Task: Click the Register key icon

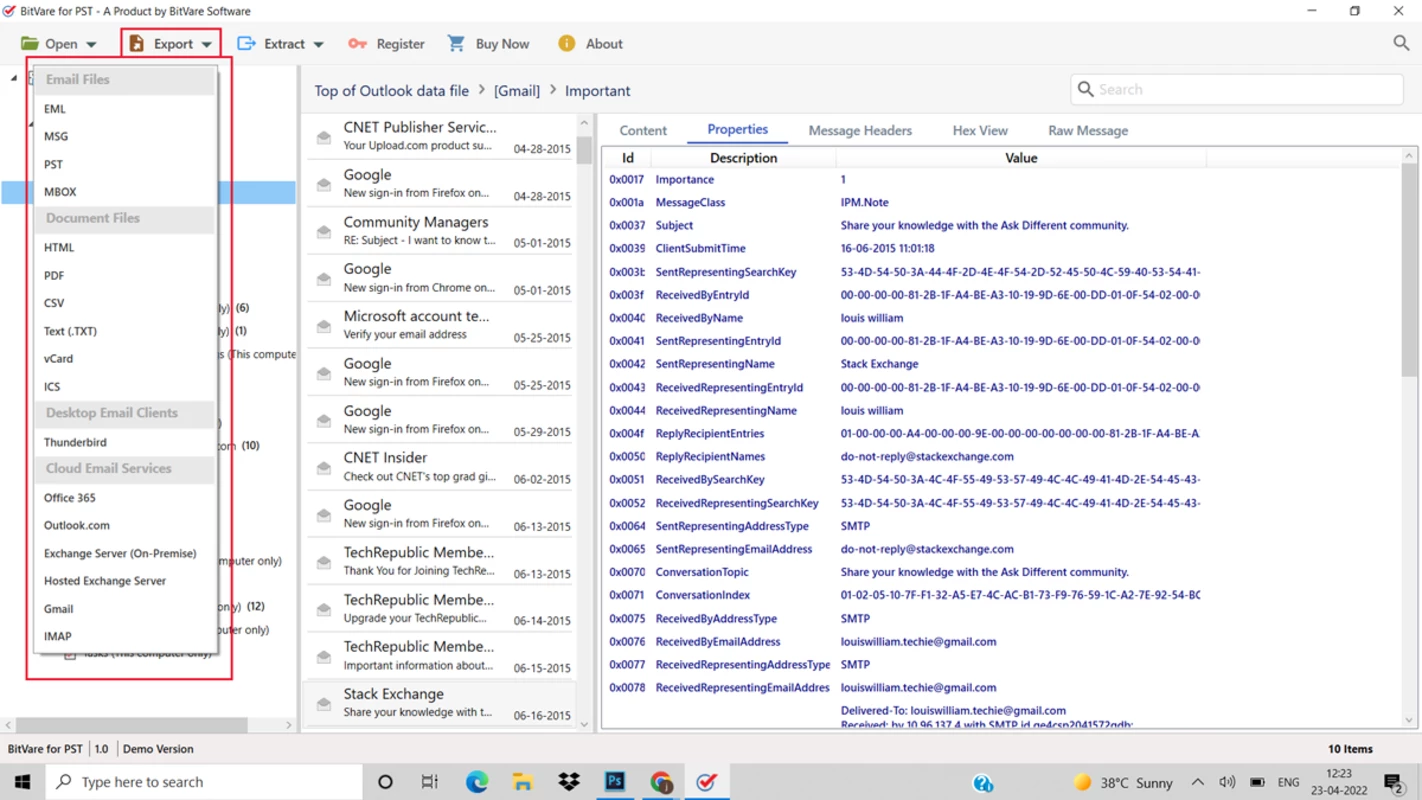Action: click(357, 44)
